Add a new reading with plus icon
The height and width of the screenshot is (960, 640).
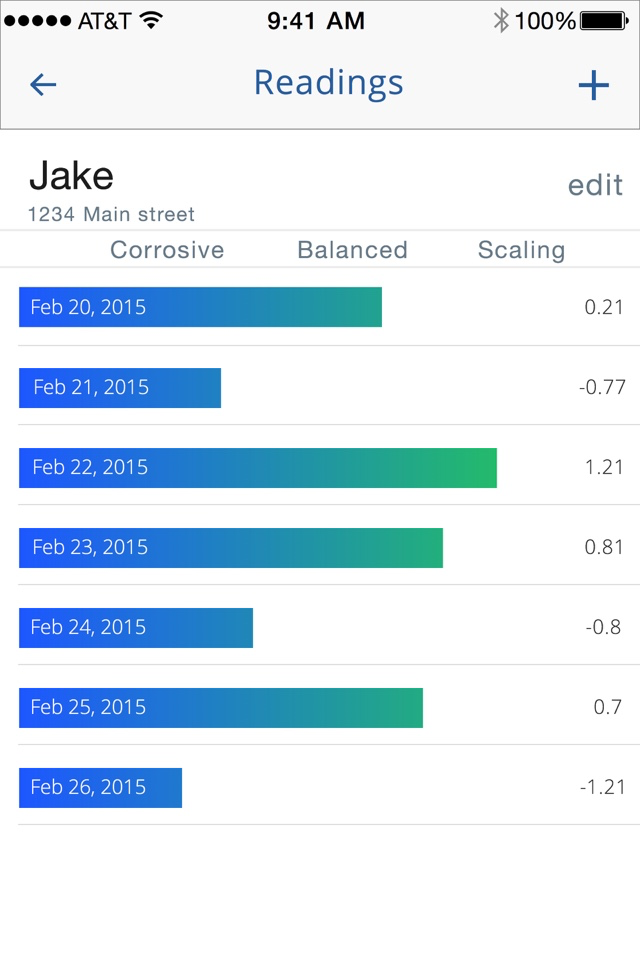pos(593,84)
